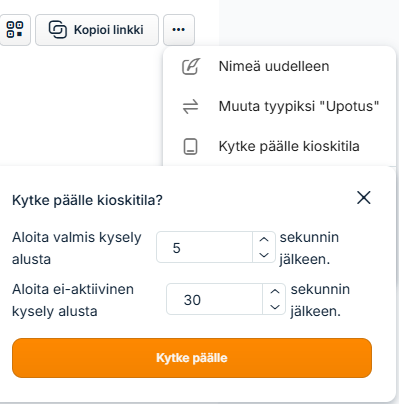
Task: Click the rename pencil icon
Action: point(191,66)
